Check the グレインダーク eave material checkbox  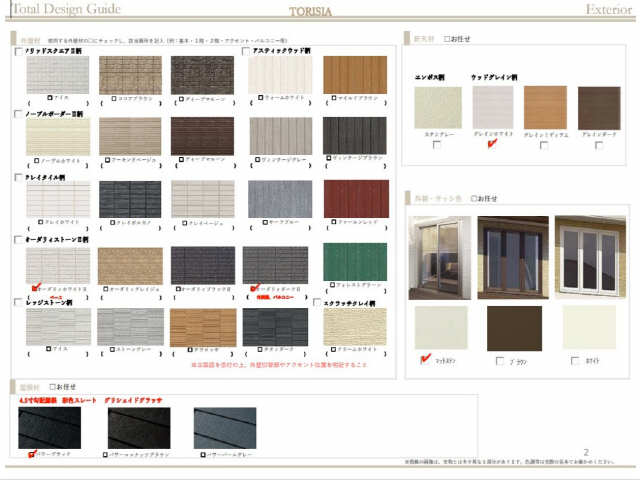(x=598, y=145)
